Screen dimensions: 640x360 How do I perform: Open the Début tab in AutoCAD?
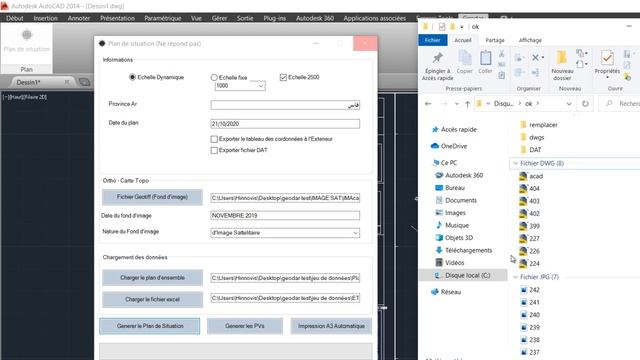tap(15, 18)
